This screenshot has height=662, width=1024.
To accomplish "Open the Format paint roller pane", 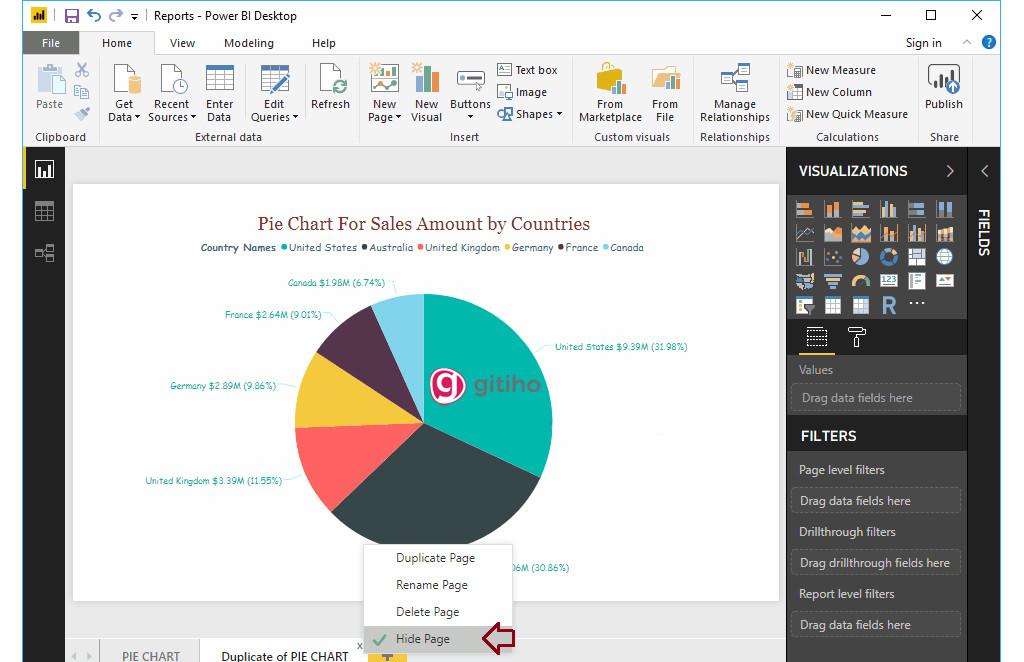I will pyautogui.click(x=856, y=337).
